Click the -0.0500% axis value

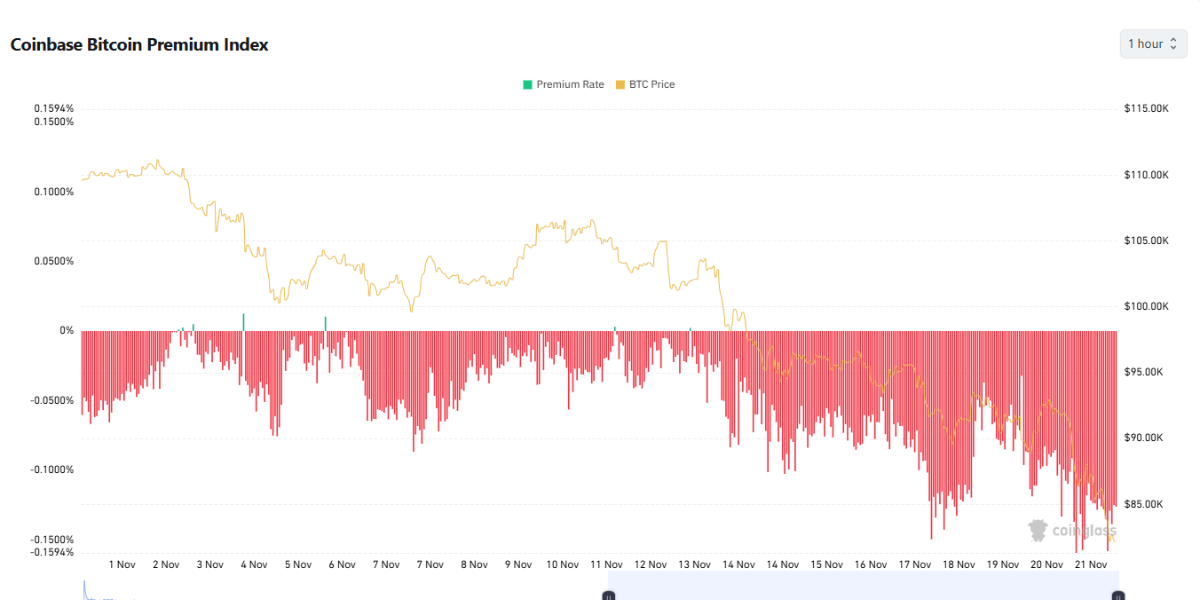coord(52,400)
